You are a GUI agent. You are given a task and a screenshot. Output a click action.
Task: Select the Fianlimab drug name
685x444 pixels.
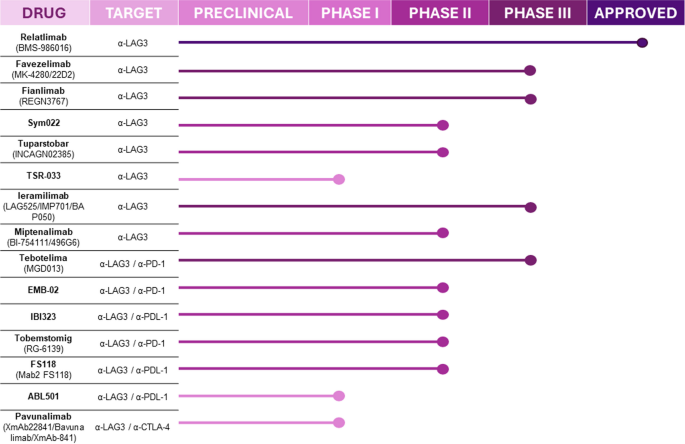pos(44,97)
